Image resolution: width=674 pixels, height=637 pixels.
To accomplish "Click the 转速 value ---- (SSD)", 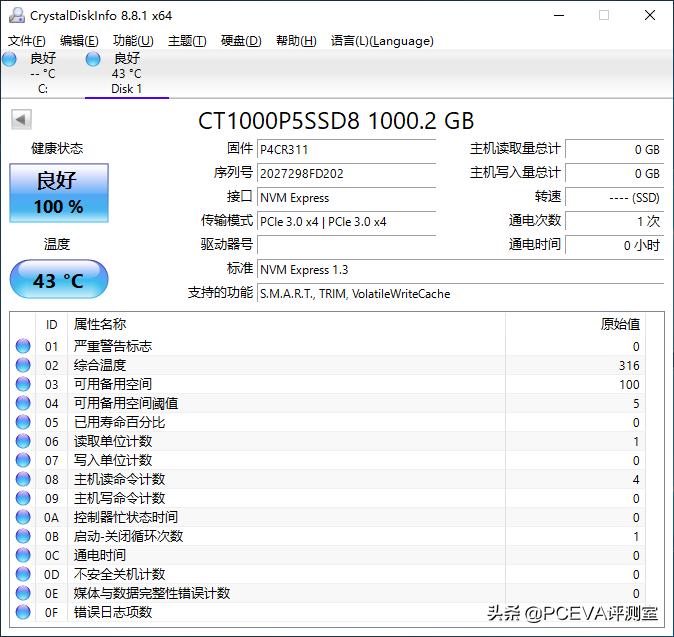I will point(615,198).
